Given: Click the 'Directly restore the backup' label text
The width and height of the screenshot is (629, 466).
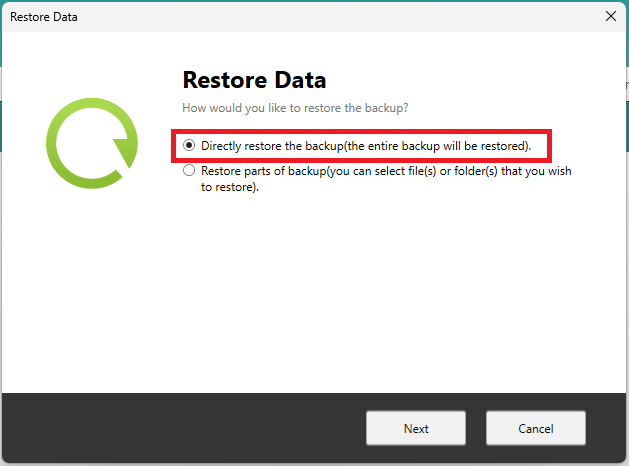Looking at the screenshot, I should coord(272,146).
